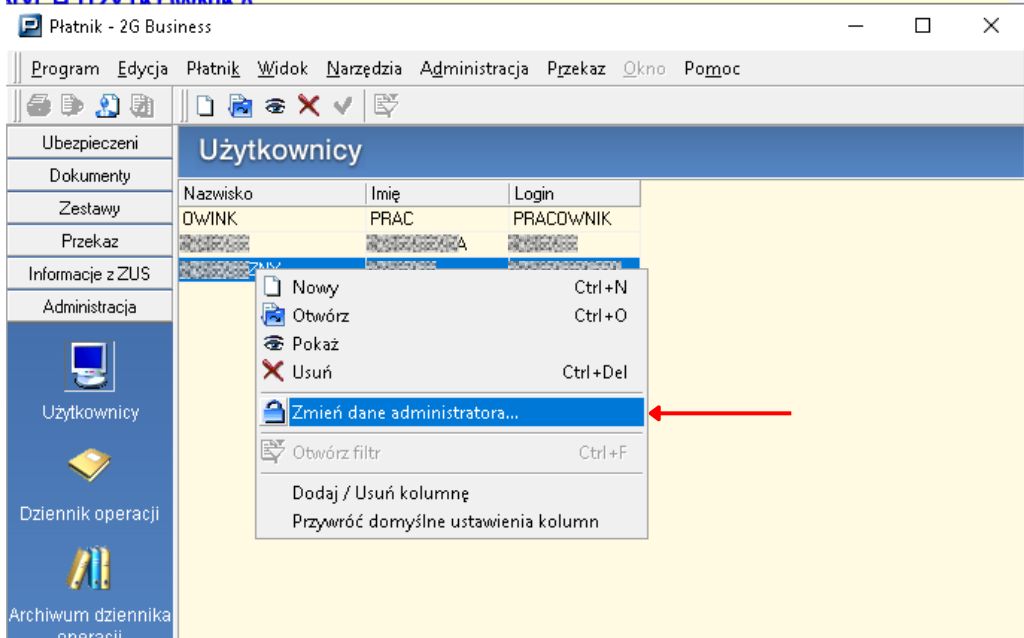Open the Widok menu
The width and height of the screenshot is (1024, 638).
pyautogui.click(x=282, y=69)
